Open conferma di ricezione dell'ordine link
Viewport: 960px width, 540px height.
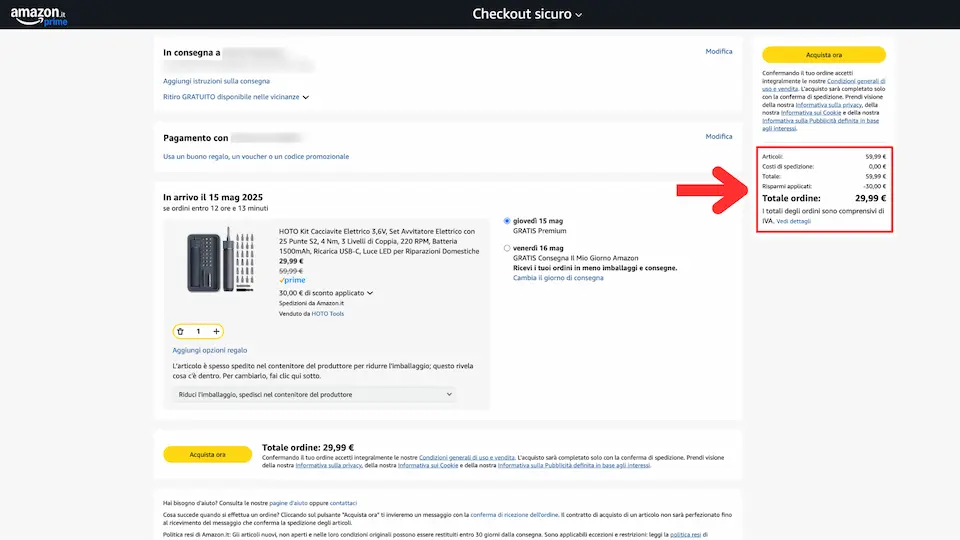coord(514,515)
